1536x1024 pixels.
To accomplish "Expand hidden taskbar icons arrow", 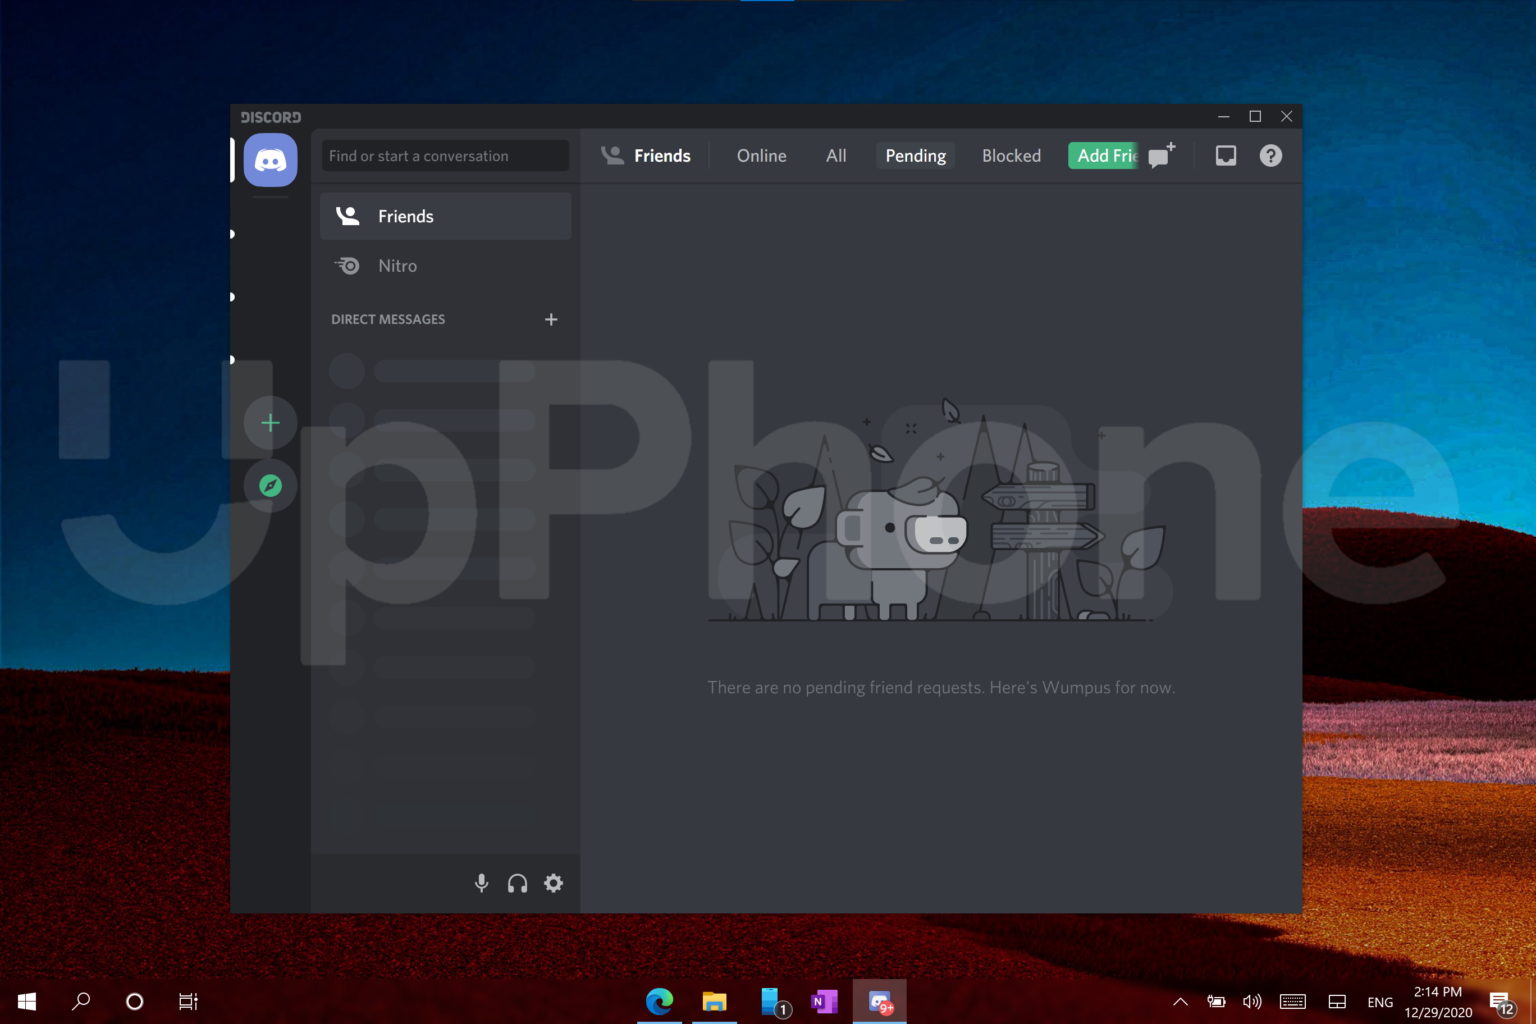I will (1180, 1001).
